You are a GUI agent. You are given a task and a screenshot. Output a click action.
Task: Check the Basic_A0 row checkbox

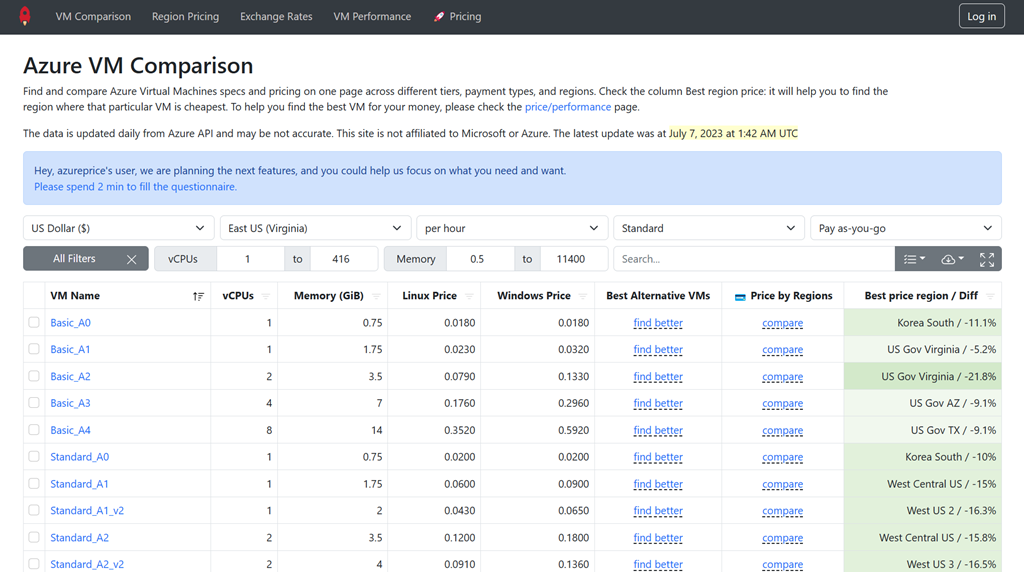click(34, 323)
